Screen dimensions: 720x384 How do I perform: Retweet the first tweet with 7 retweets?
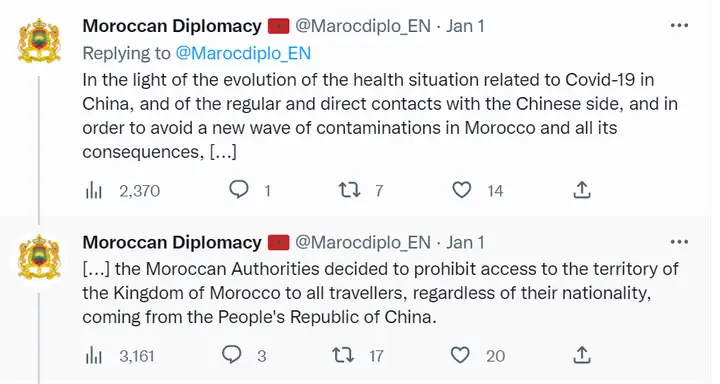point(349,190)
